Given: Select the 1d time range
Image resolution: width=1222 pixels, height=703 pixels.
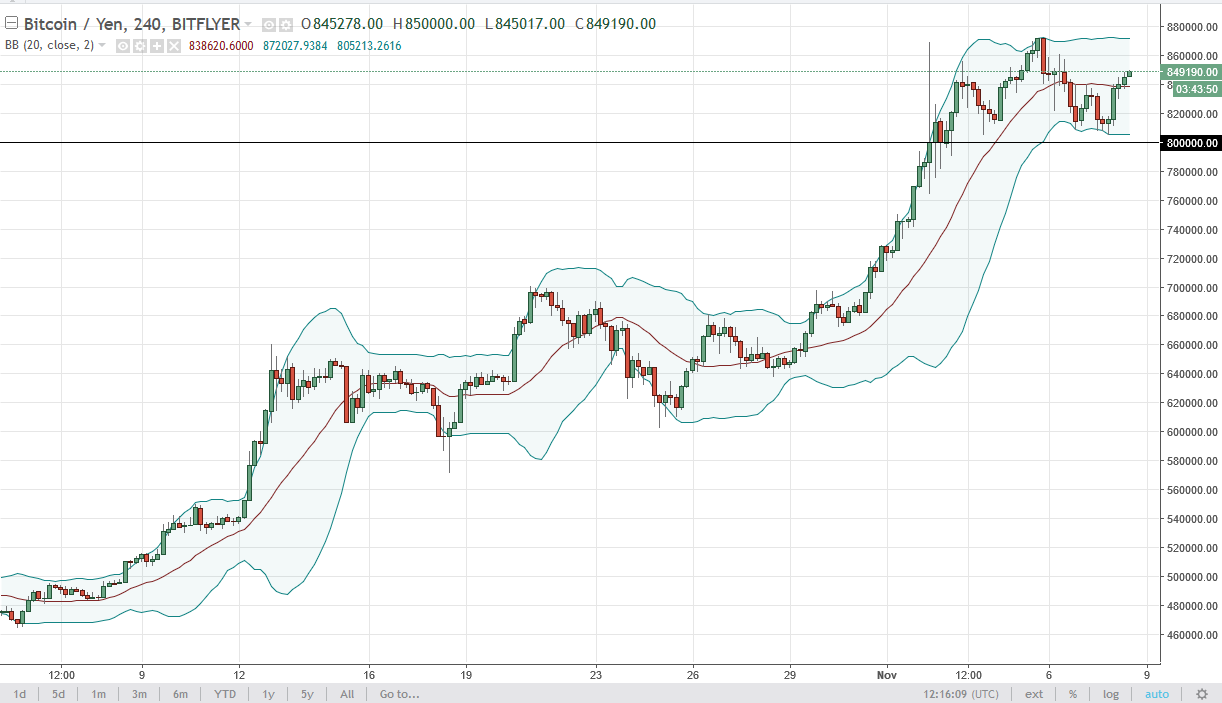Looking at the screenshot, I should [x=20, y=694].
